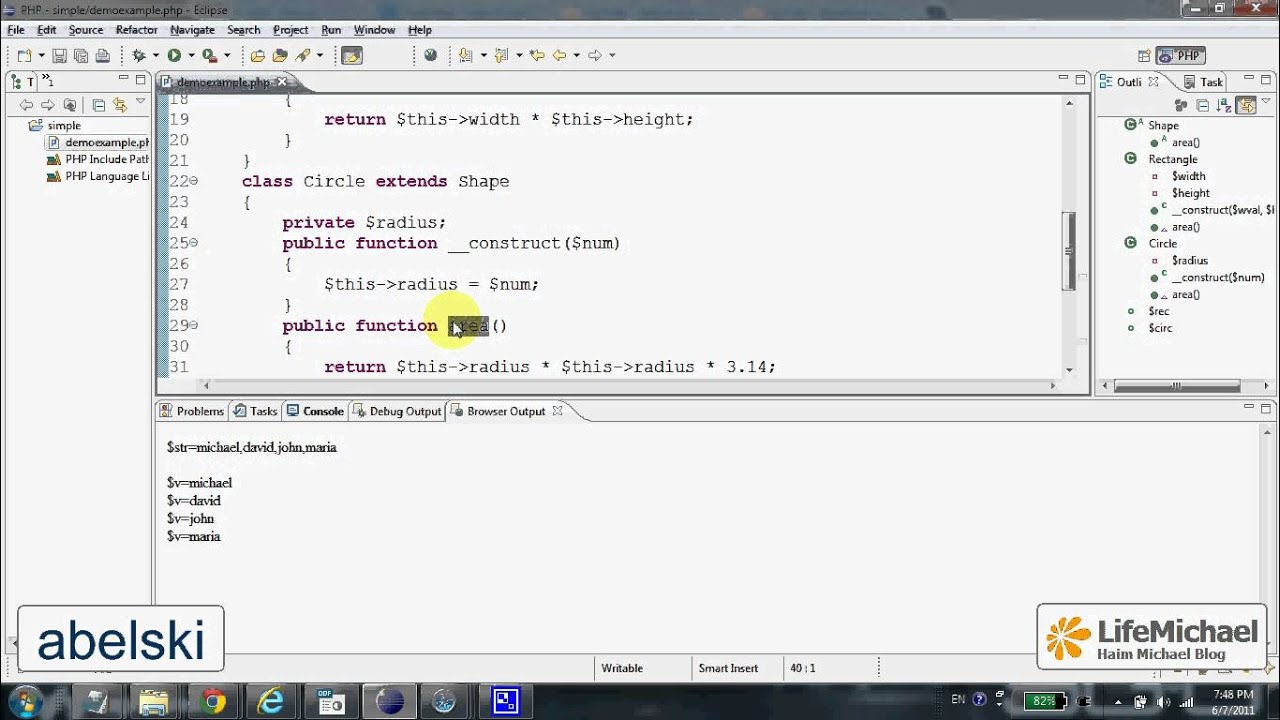Image resolution: width=1280 pixels, height=720 pixels.
Task: Open the File menu
Action: [16, 30]
